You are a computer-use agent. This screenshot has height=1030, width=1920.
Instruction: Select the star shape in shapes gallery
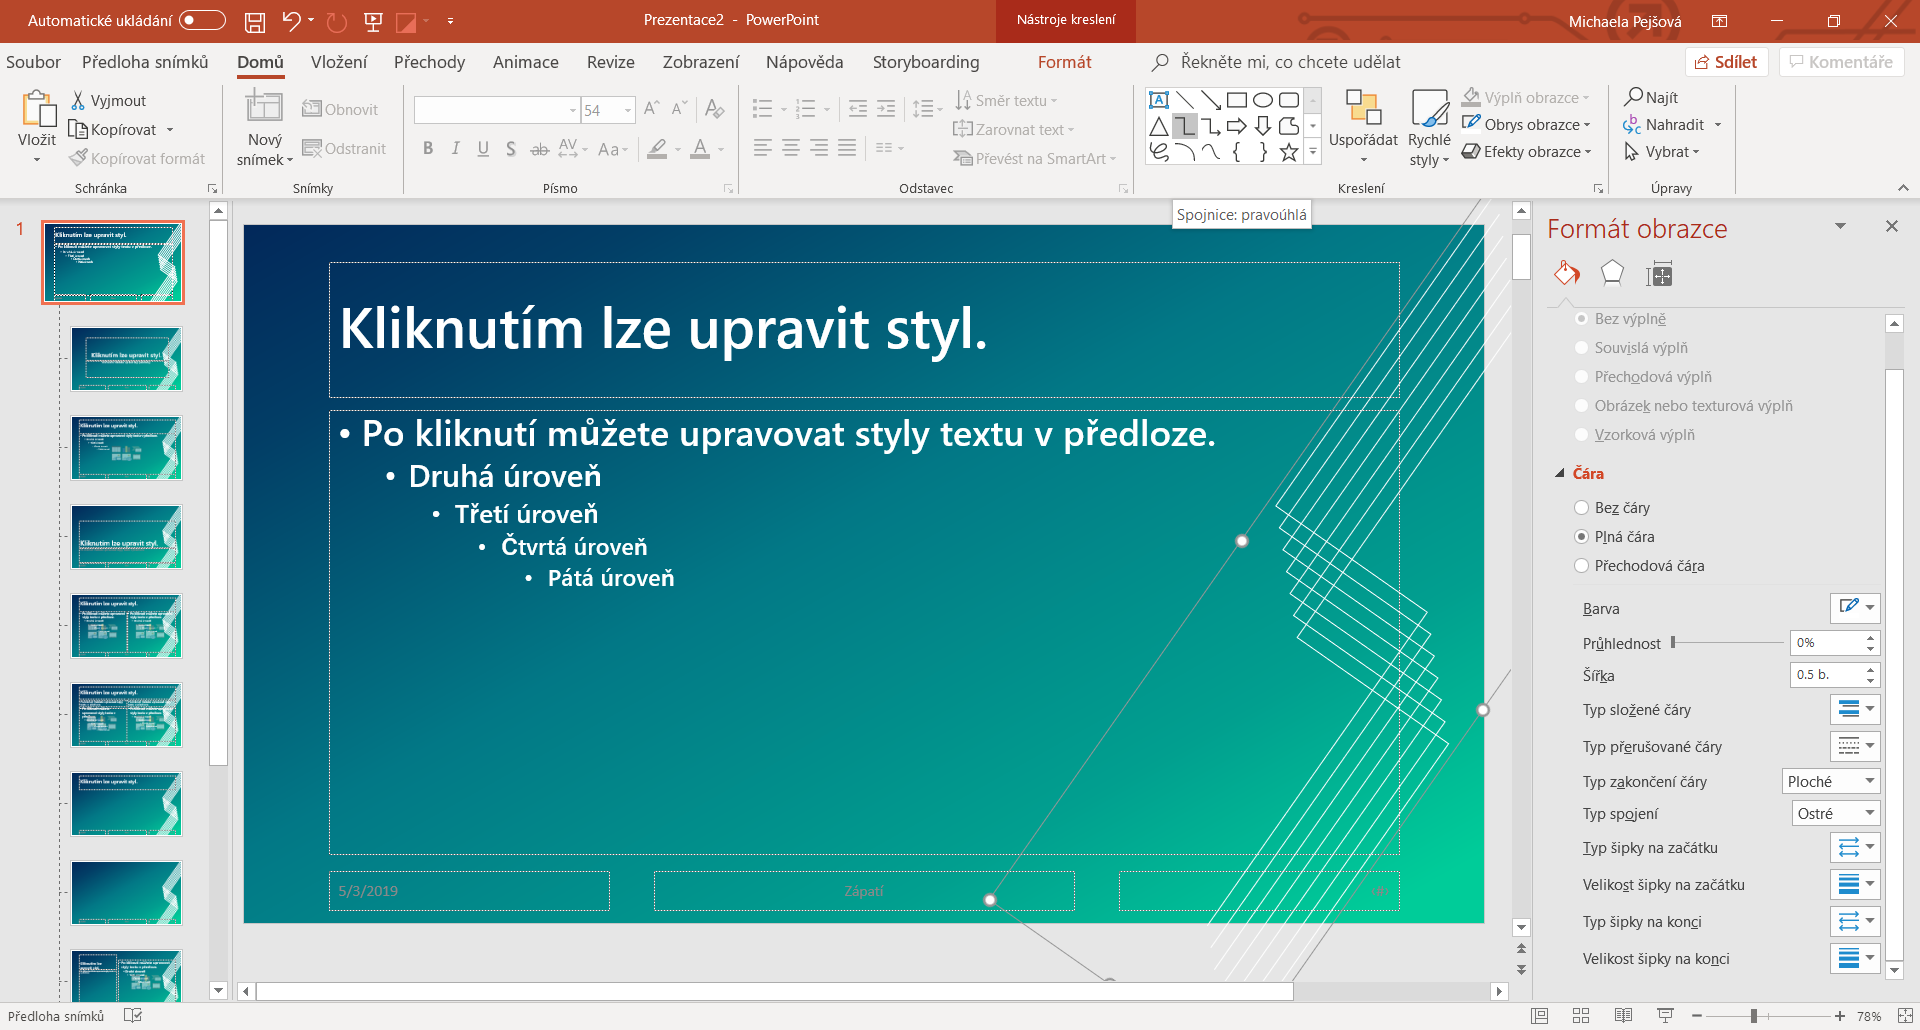click(1289, 152)
